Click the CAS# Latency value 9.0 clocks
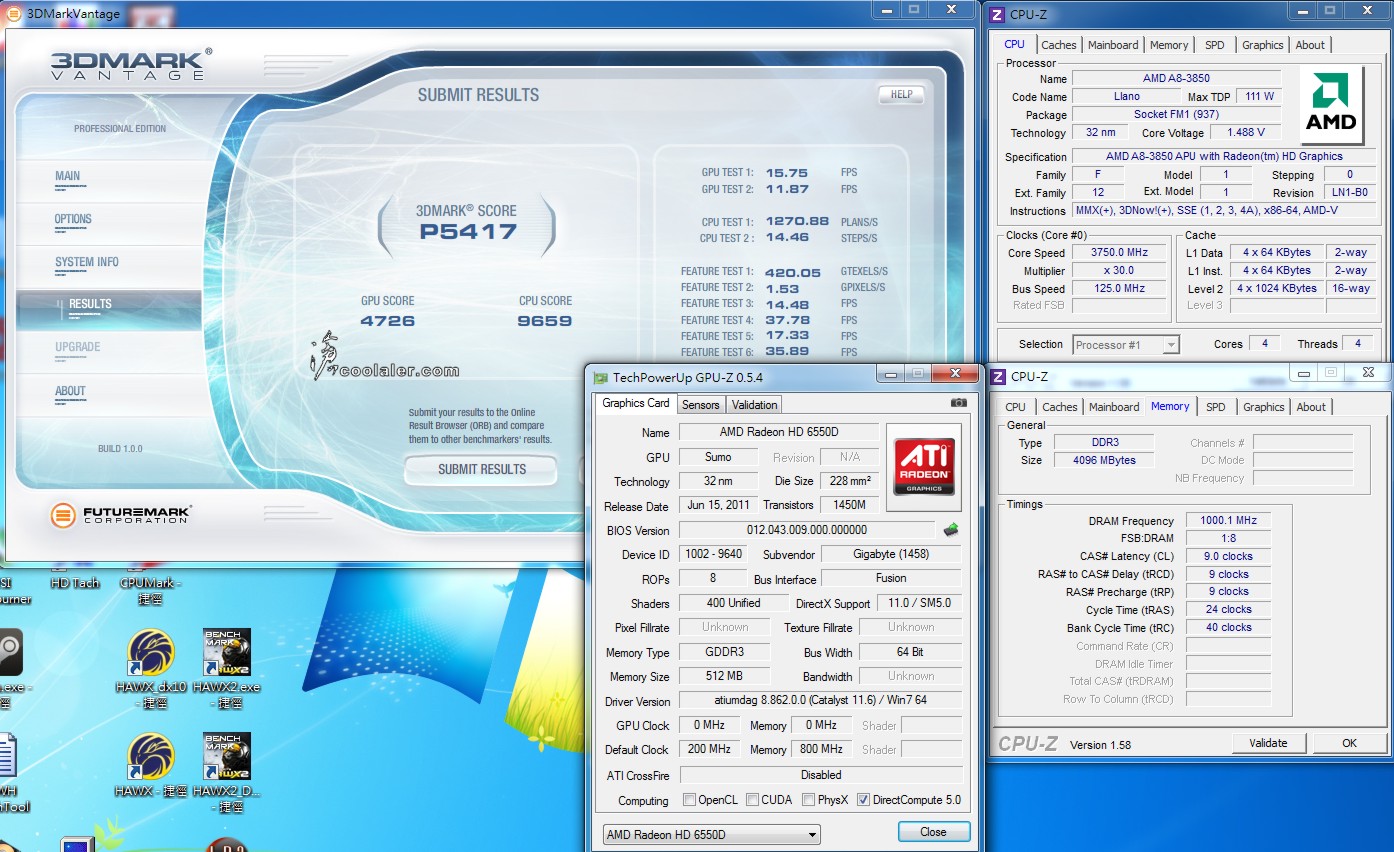The image size is (1394, 852). [x=1228, y=557]
